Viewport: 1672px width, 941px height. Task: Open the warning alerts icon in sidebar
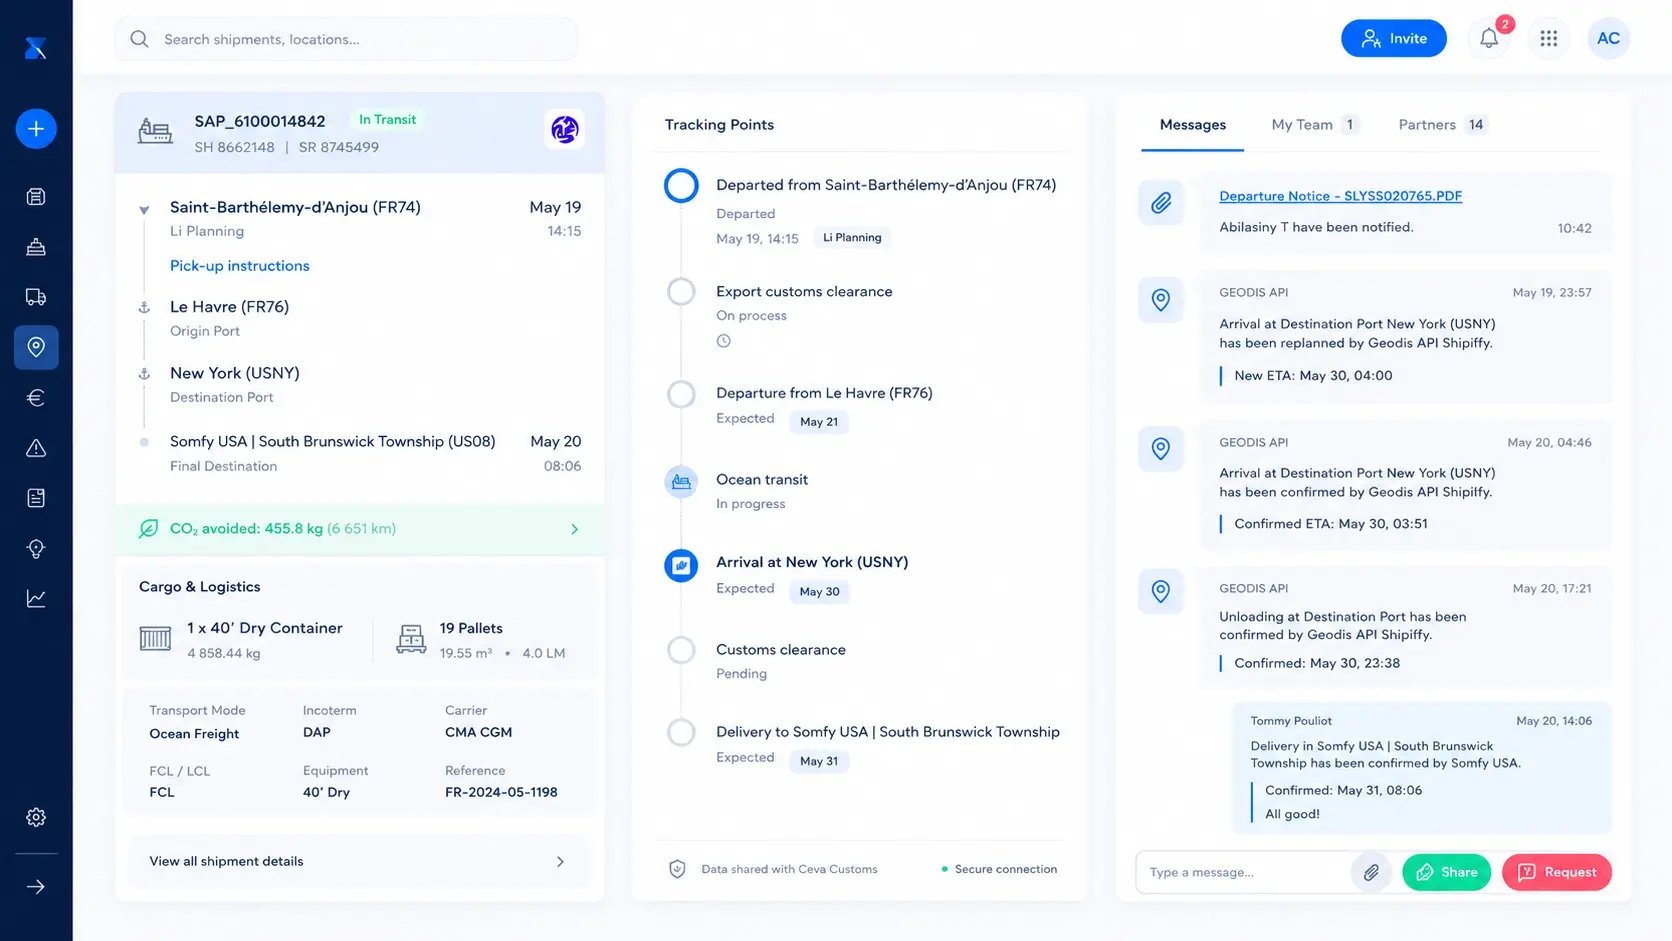tap(36, 448)
